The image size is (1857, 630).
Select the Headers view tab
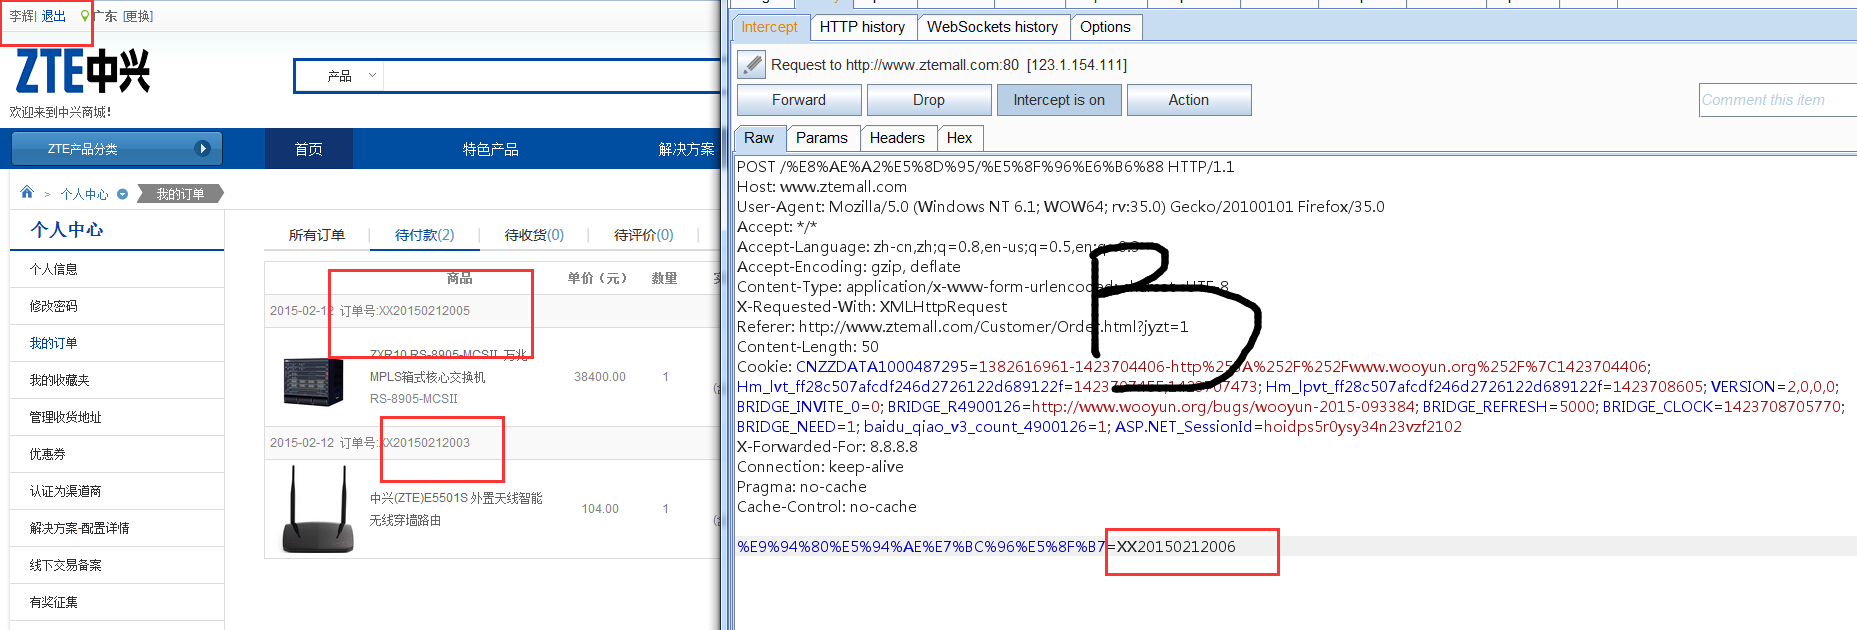coord(897,138)
